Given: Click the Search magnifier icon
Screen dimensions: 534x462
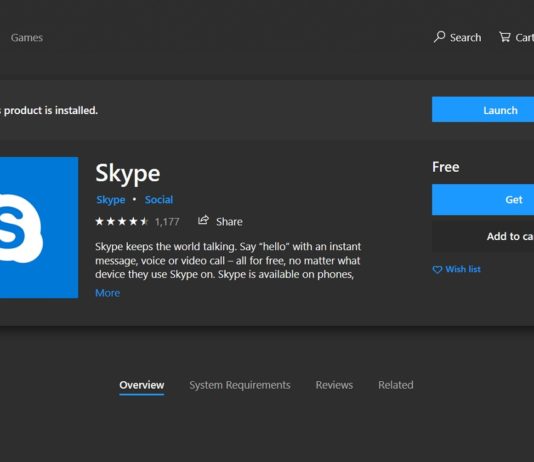Looking at the screenshot, I should 439,36.
